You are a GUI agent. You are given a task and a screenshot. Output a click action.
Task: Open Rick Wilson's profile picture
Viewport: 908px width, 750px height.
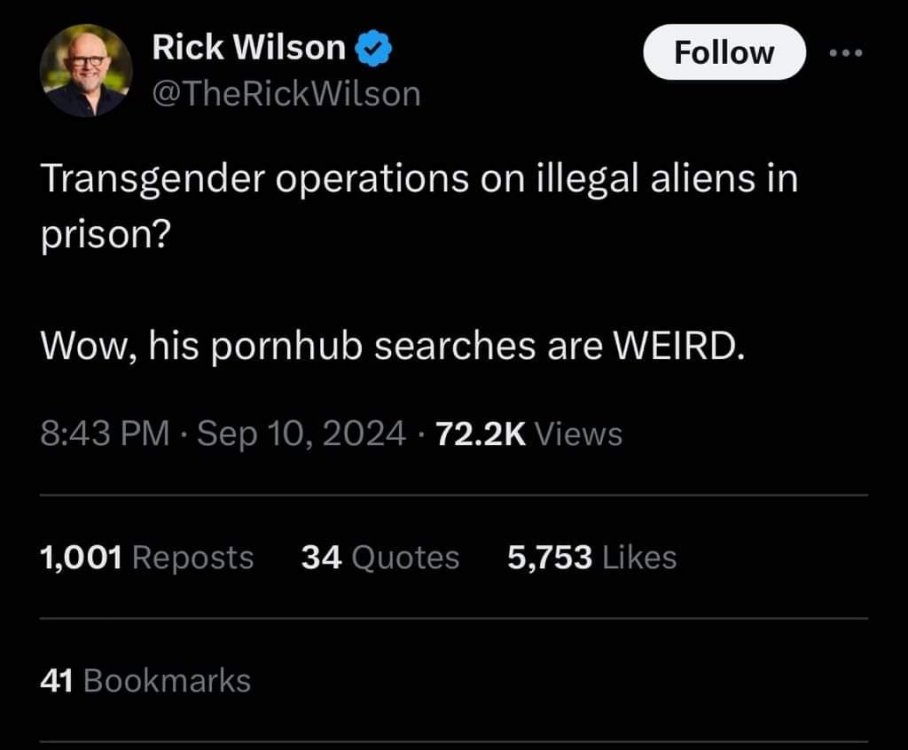click(86, 70)
